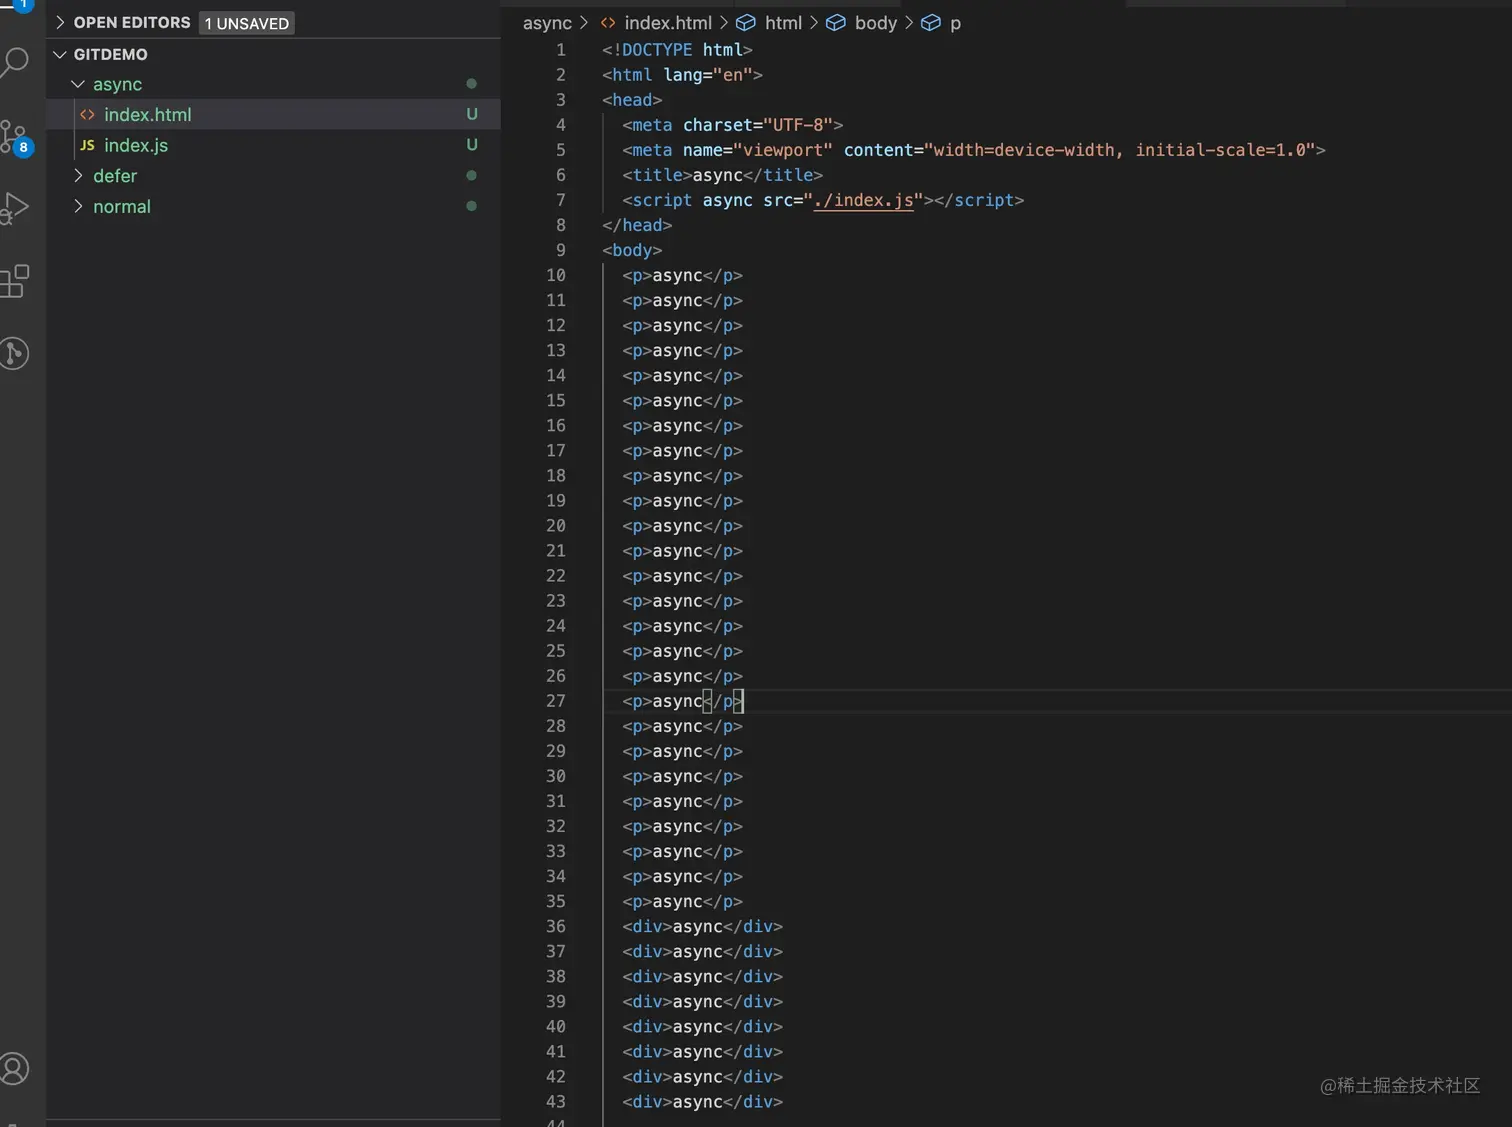Click the meta charset="UTF-8" line

point(733,125)
